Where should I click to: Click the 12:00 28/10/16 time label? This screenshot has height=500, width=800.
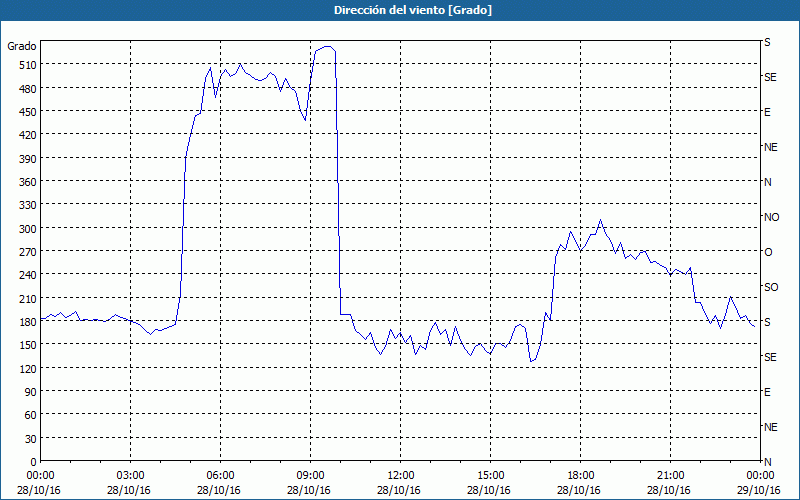click(399, 483)
